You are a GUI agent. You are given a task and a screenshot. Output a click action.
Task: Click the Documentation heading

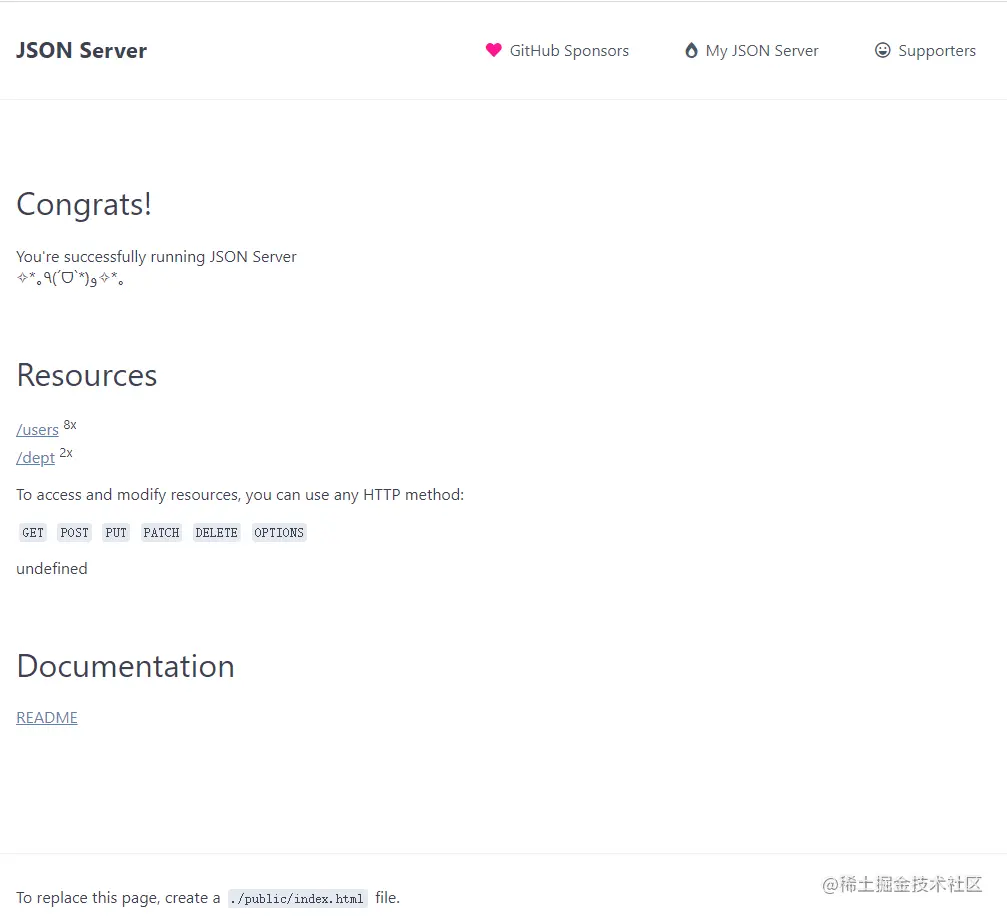pos(126,666)
